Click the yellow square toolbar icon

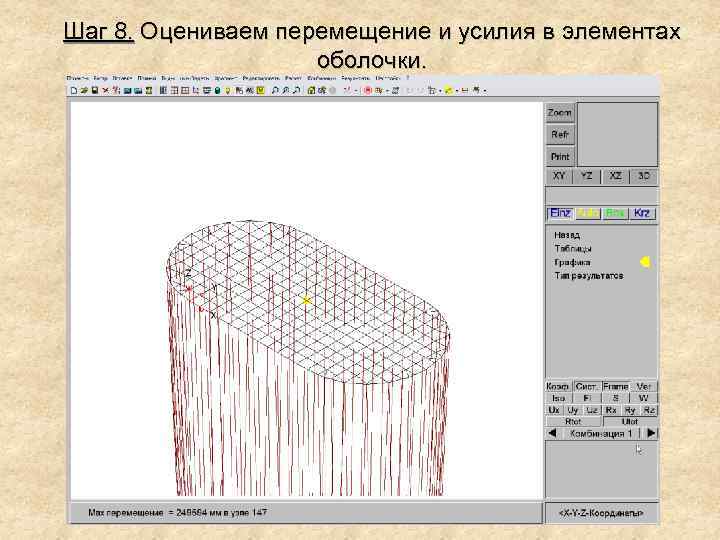click(261, 90)
